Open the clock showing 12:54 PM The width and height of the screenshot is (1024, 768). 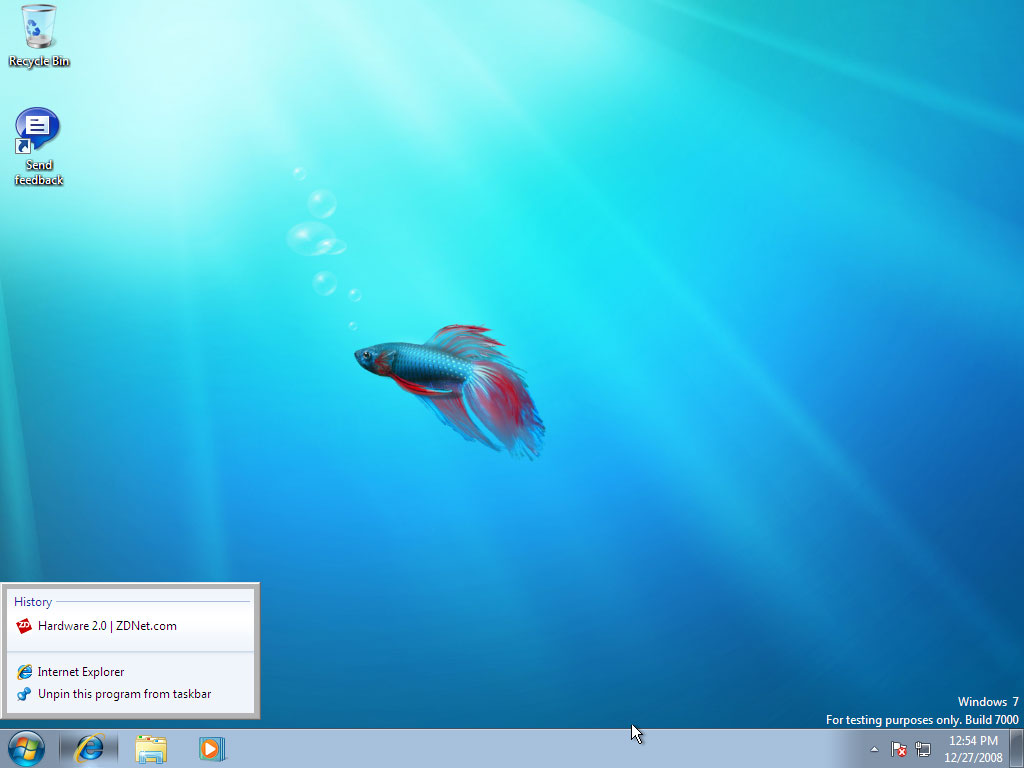[973, 749]
